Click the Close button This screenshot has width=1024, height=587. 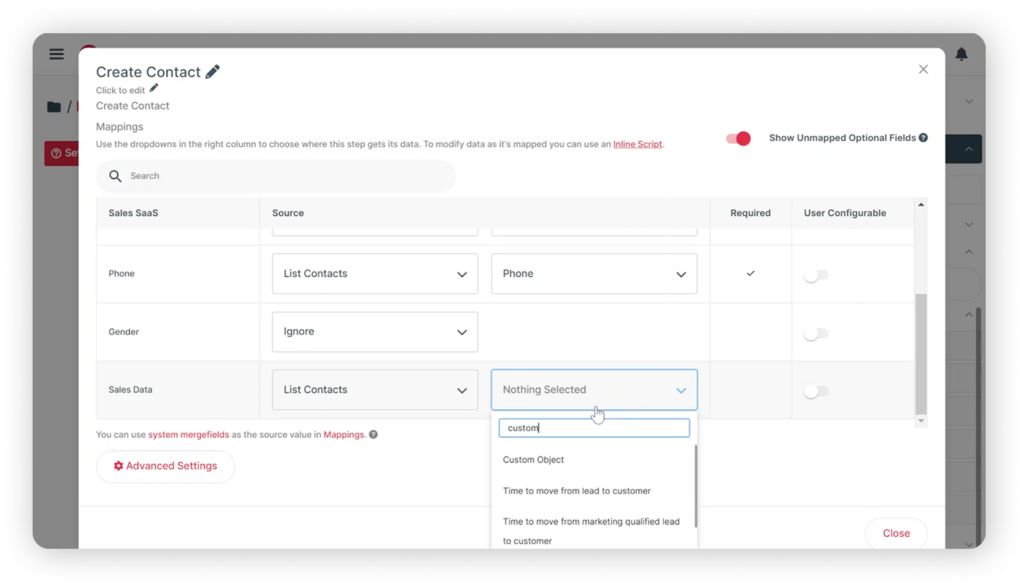(896, 533)
